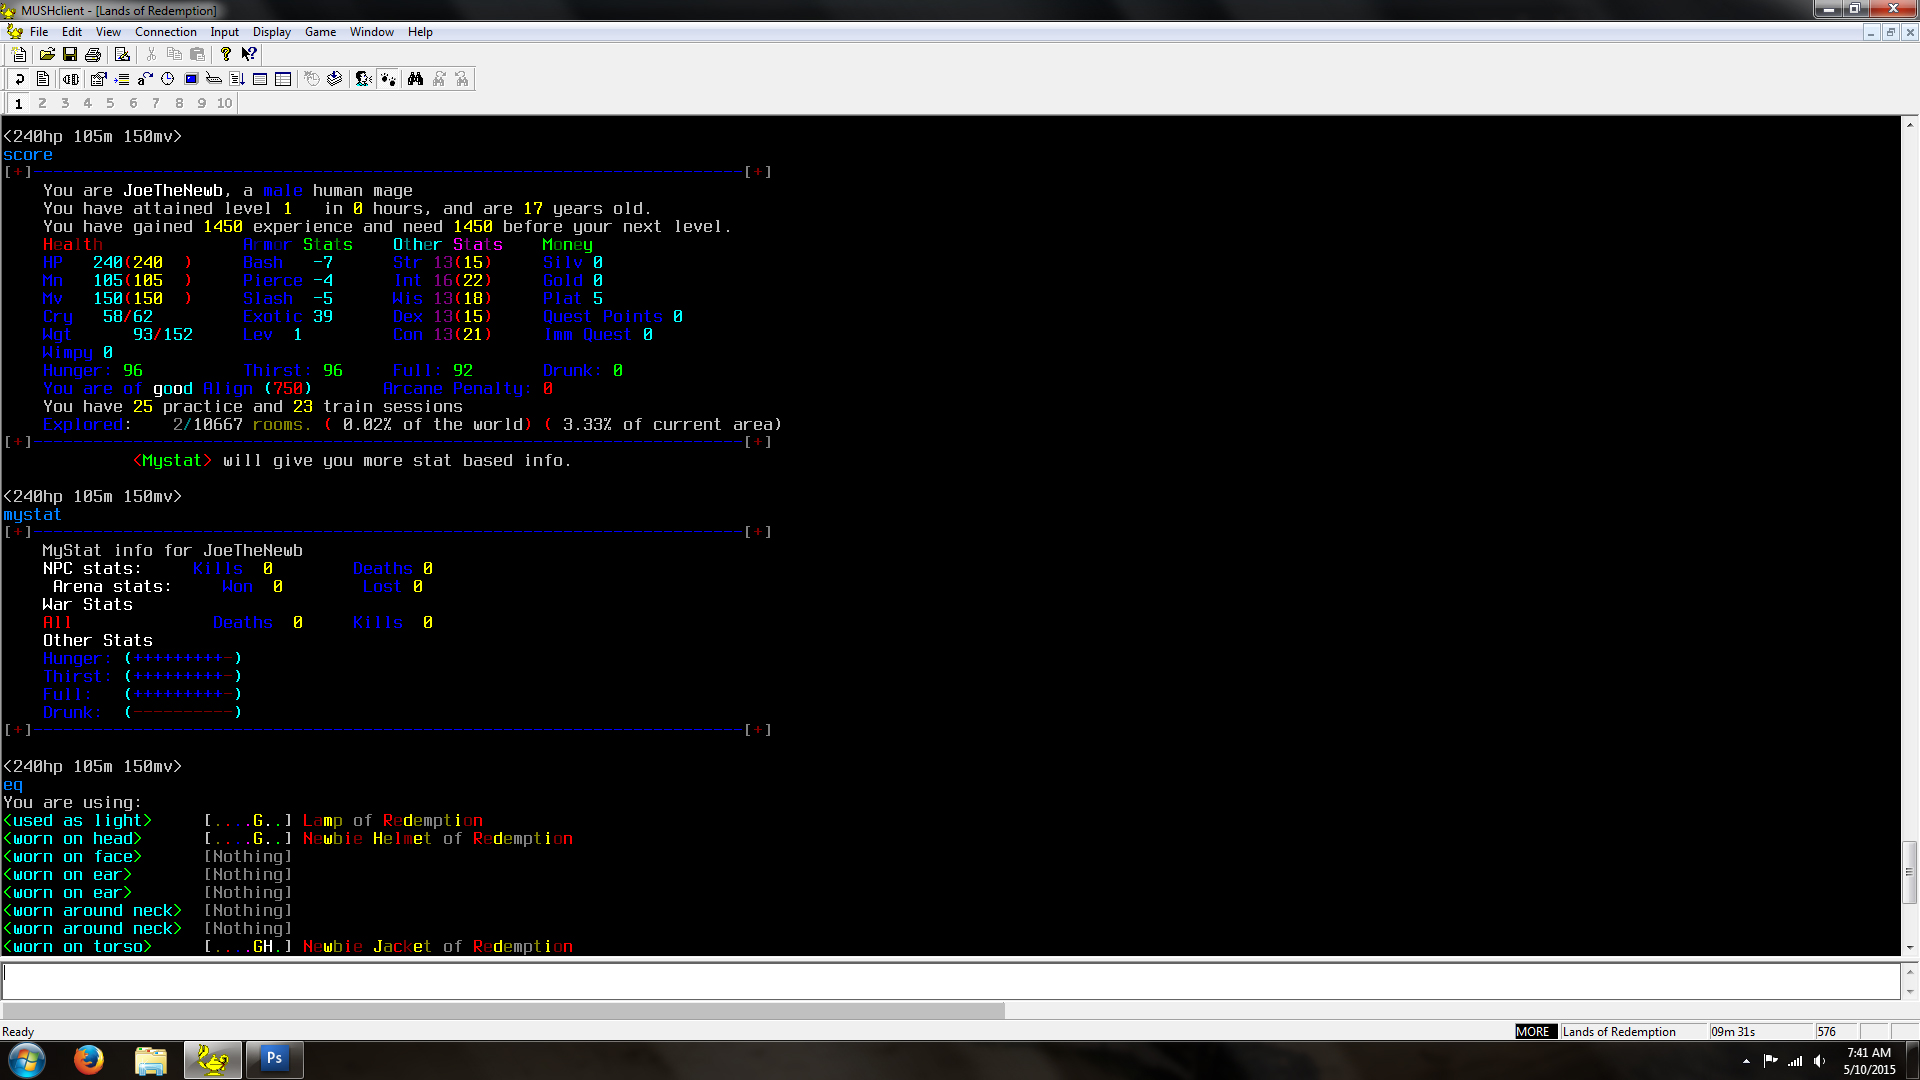Configure scripting icon with down arrow

coord(237,79)
